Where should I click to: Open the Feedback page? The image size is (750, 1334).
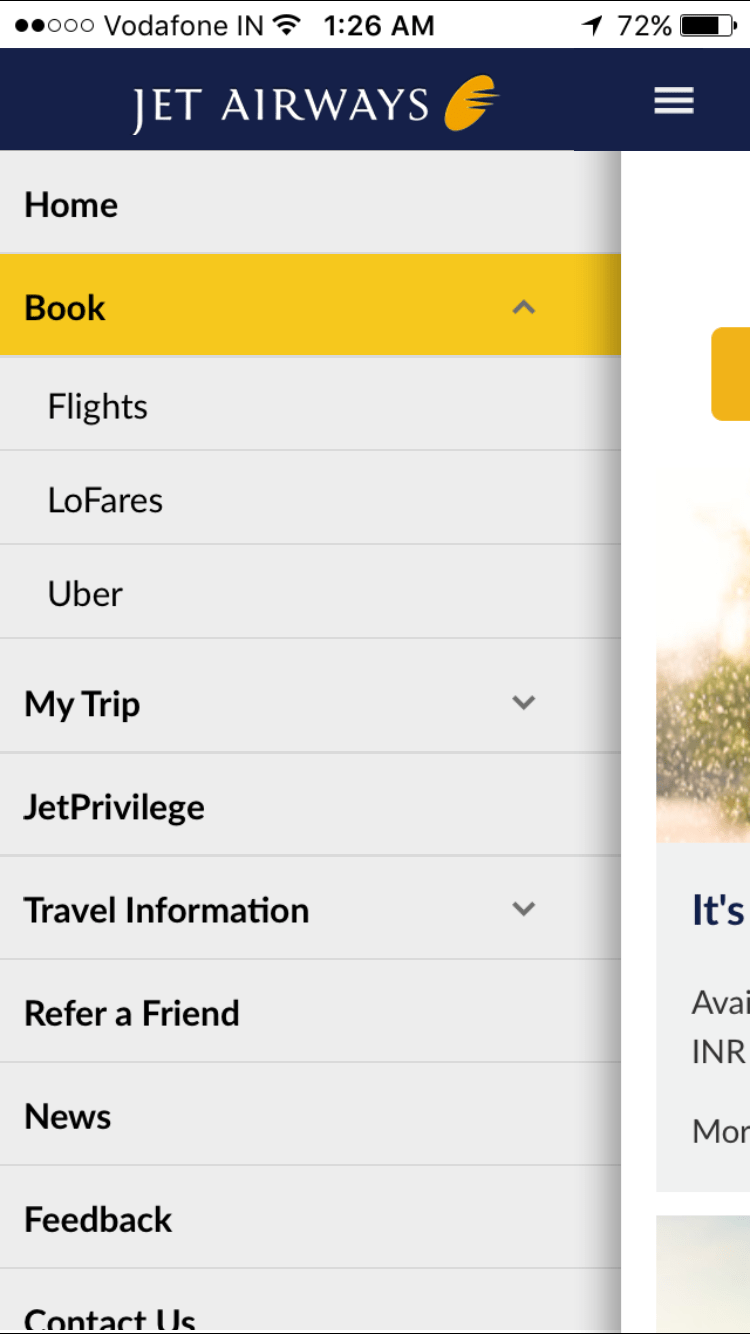coord(97,1219)
